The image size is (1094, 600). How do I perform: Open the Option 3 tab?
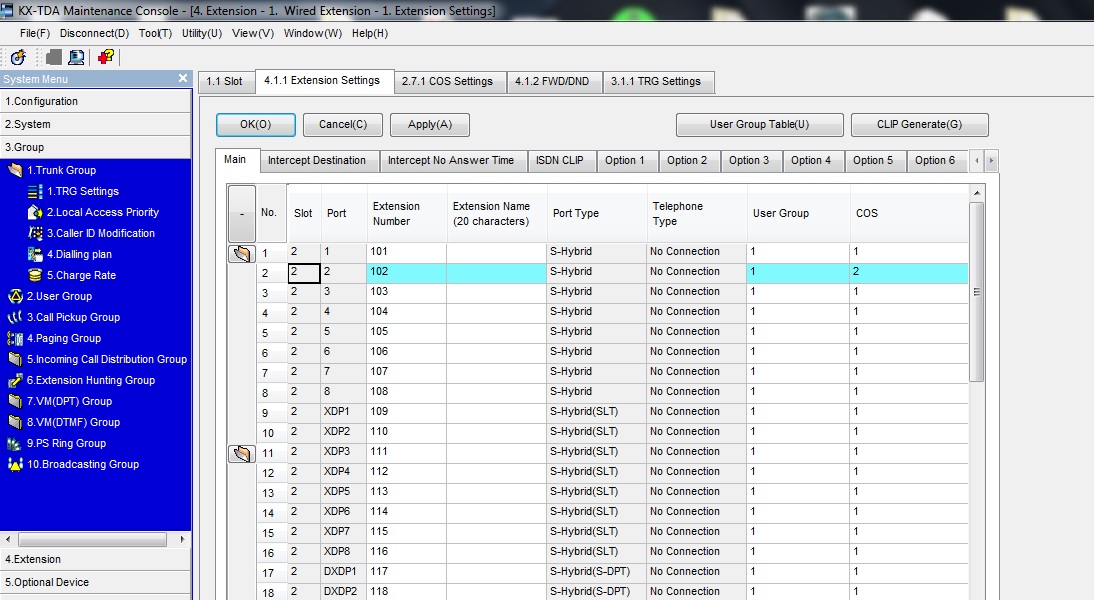(749, 160)
